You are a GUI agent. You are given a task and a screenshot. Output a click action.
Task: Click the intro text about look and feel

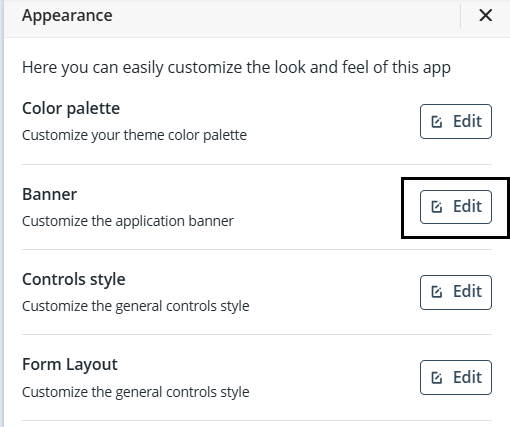point(236,68)
